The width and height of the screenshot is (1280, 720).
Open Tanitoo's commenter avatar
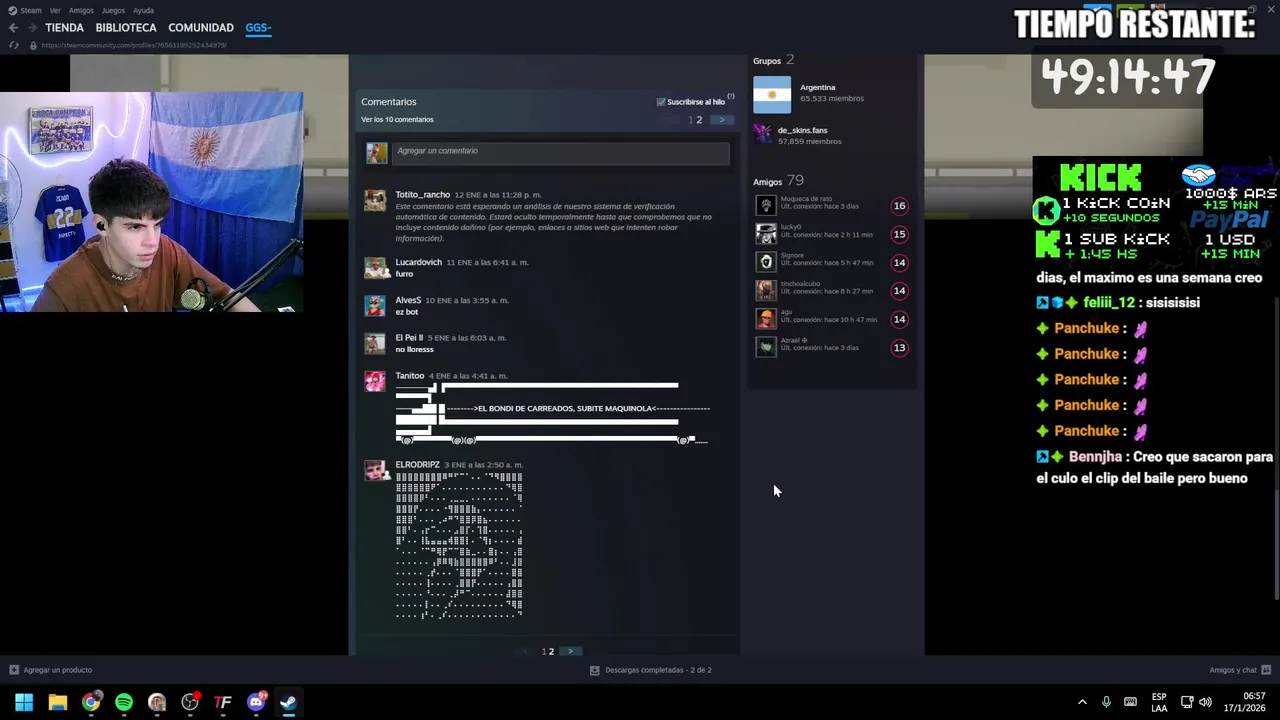(375, 381)
